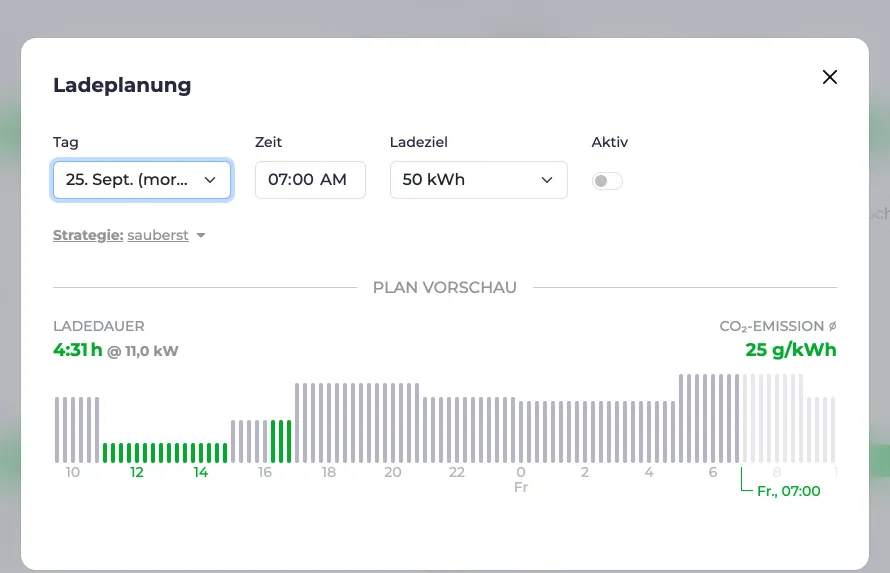Click the 10 hour label on chart axis
This screenshot has width=890, height=573.
pyautogui.click(x=73, y=472)
